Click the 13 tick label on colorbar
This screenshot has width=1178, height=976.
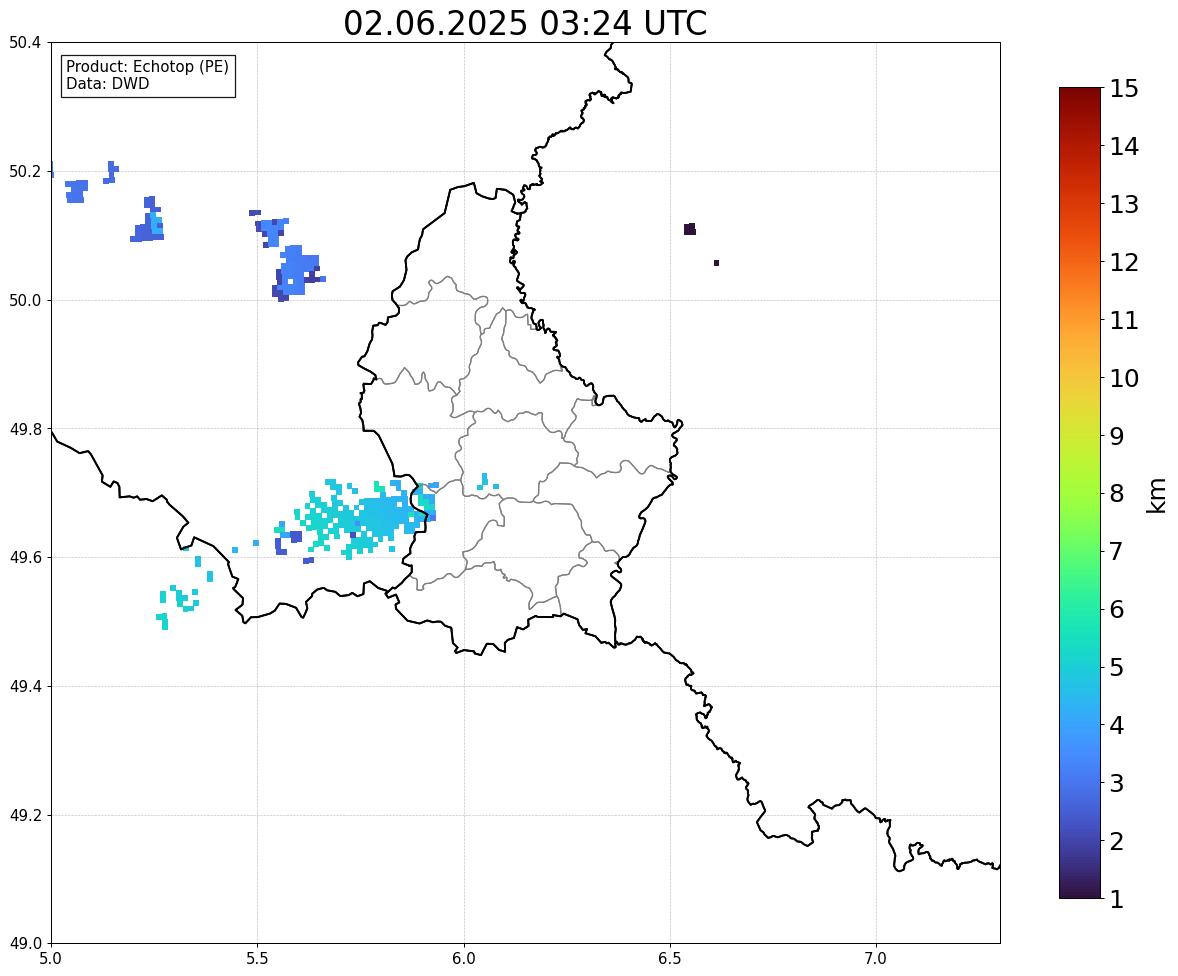click(x=1124, y=204)
